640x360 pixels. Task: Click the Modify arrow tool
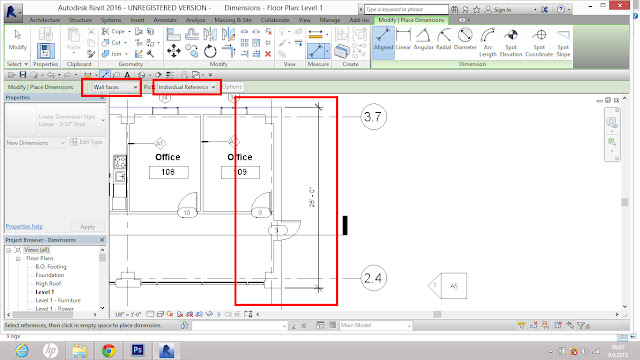[x=18, y=40]
